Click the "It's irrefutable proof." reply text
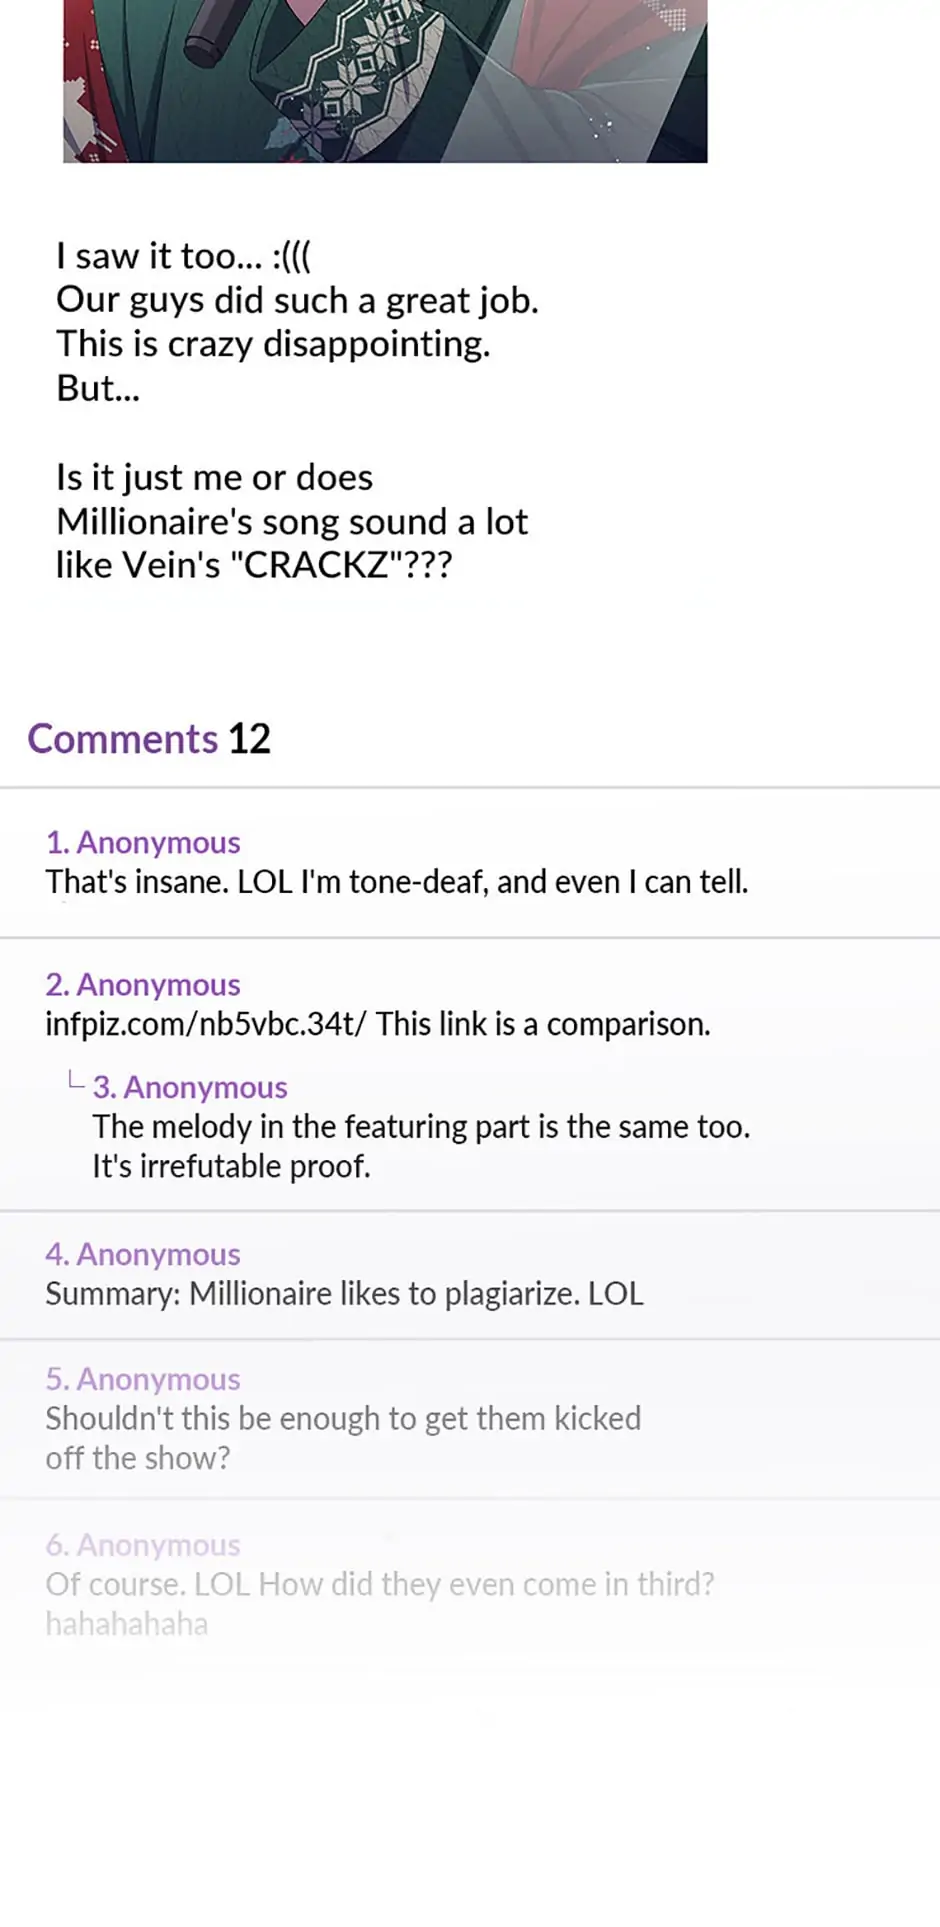Screen dimensions: 940x1927 click(231, 1166)
